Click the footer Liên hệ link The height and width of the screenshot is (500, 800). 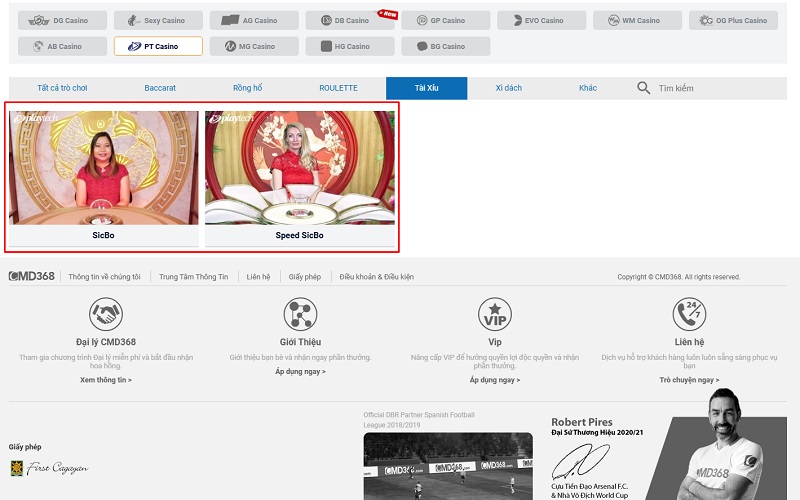point(258,277)
